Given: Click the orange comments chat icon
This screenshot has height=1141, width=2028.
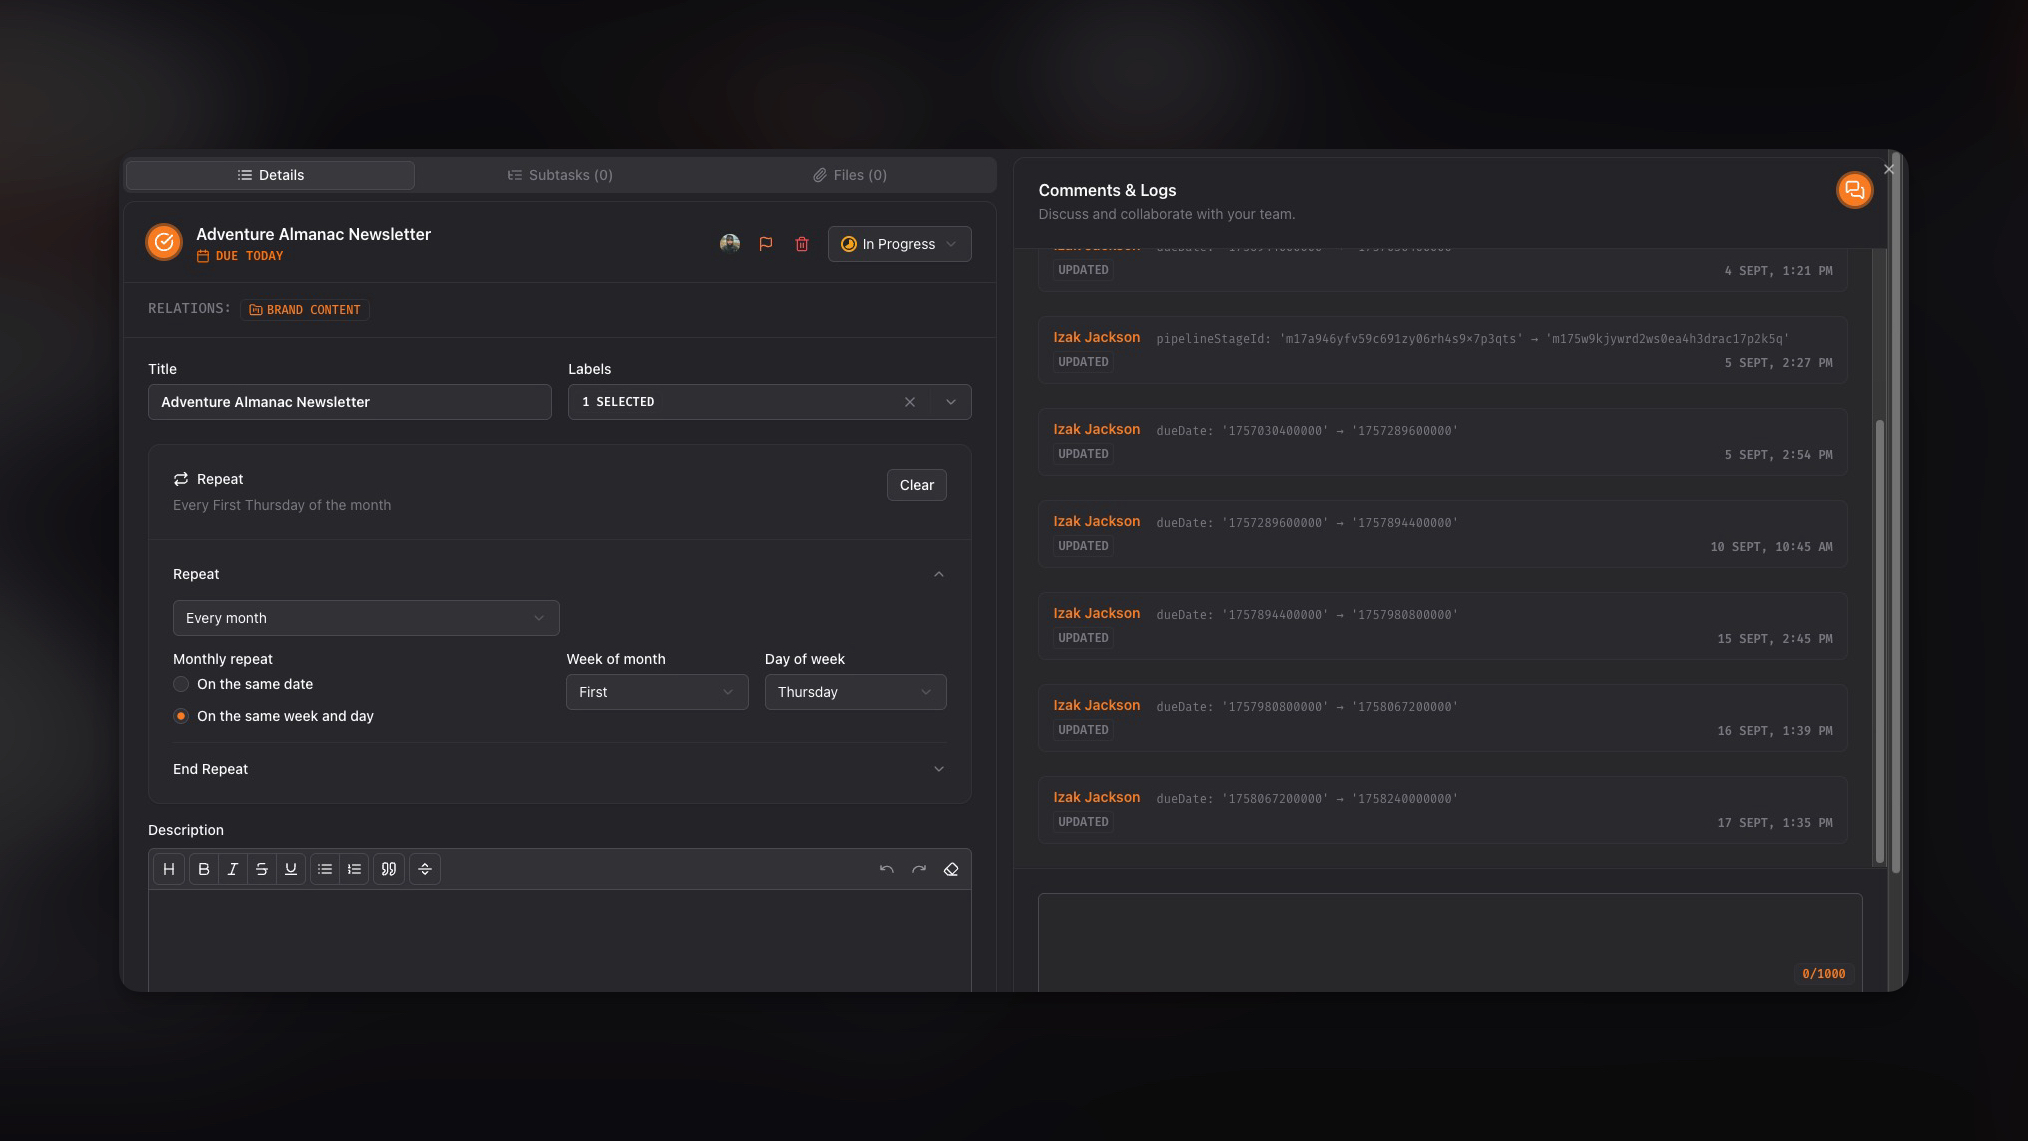Looking at the screenshot, I should click(x=1854, y=190).
